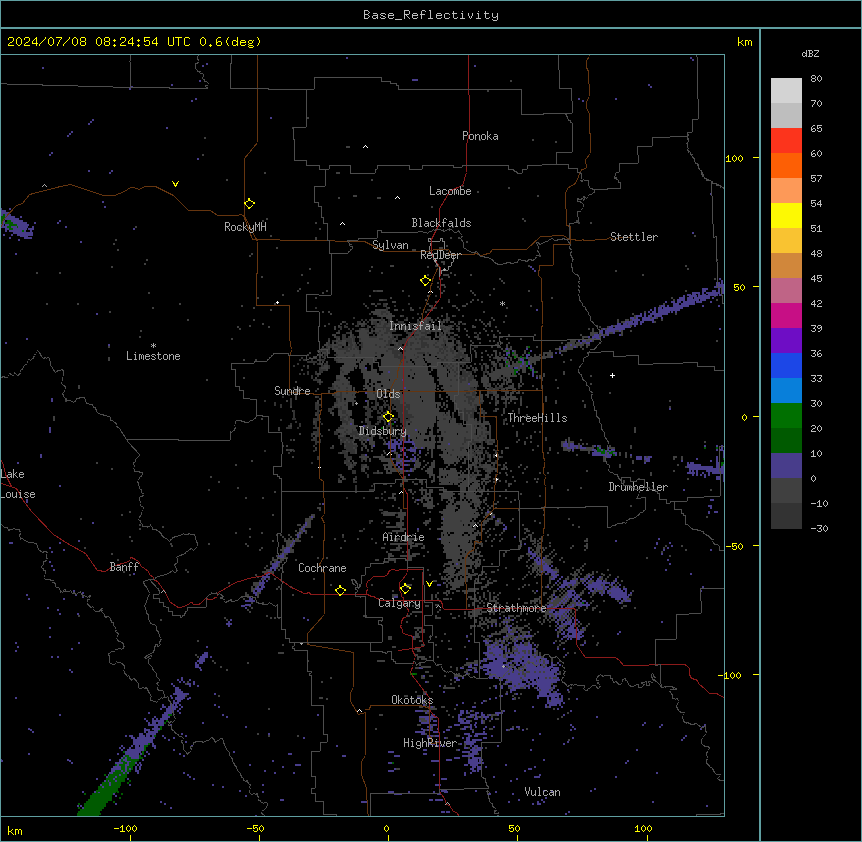862x842 pixels.
Task: Click the 100 tick on horizontal axis
Action: tap(643, 828)
